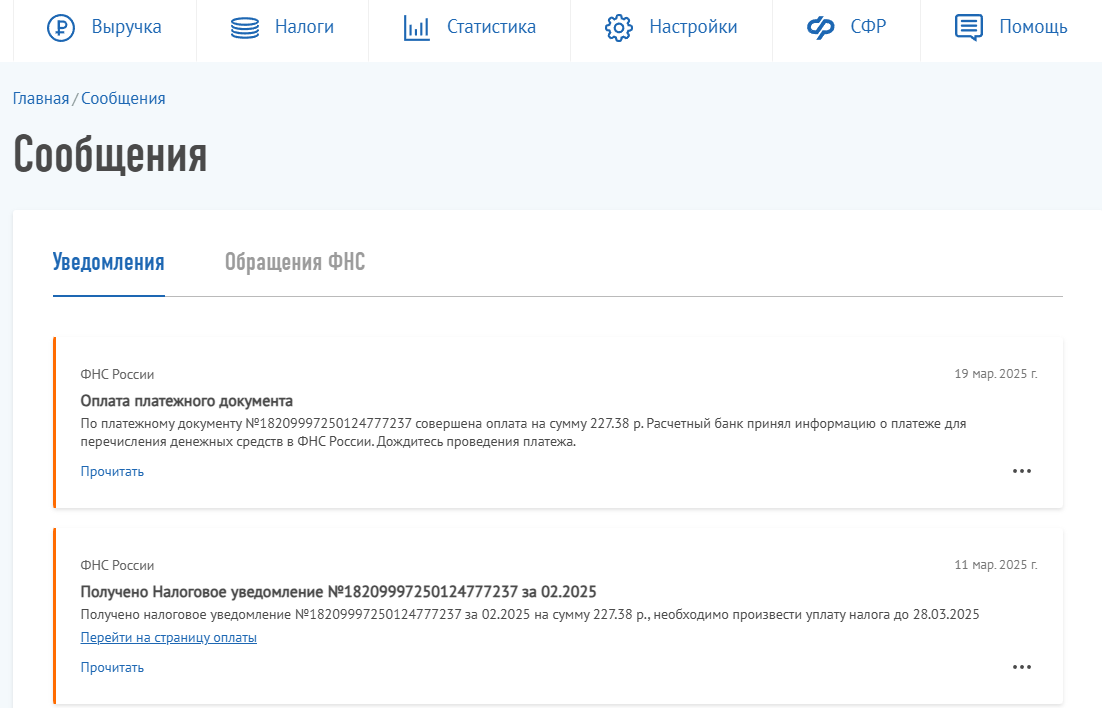Click Прочитать under Оплата платежного документа

click(112, 471)
